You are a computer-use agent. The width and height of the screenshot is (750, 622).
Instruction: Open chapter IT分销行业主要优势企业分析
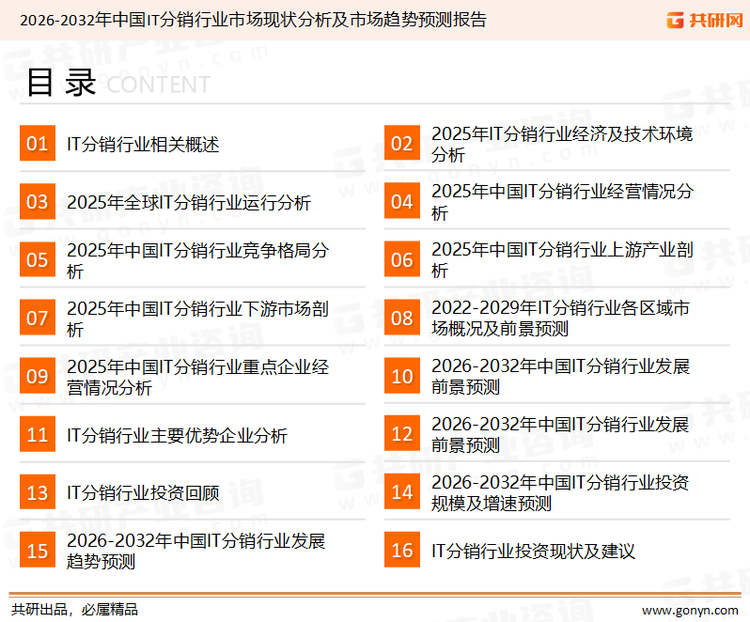[177, 435]
